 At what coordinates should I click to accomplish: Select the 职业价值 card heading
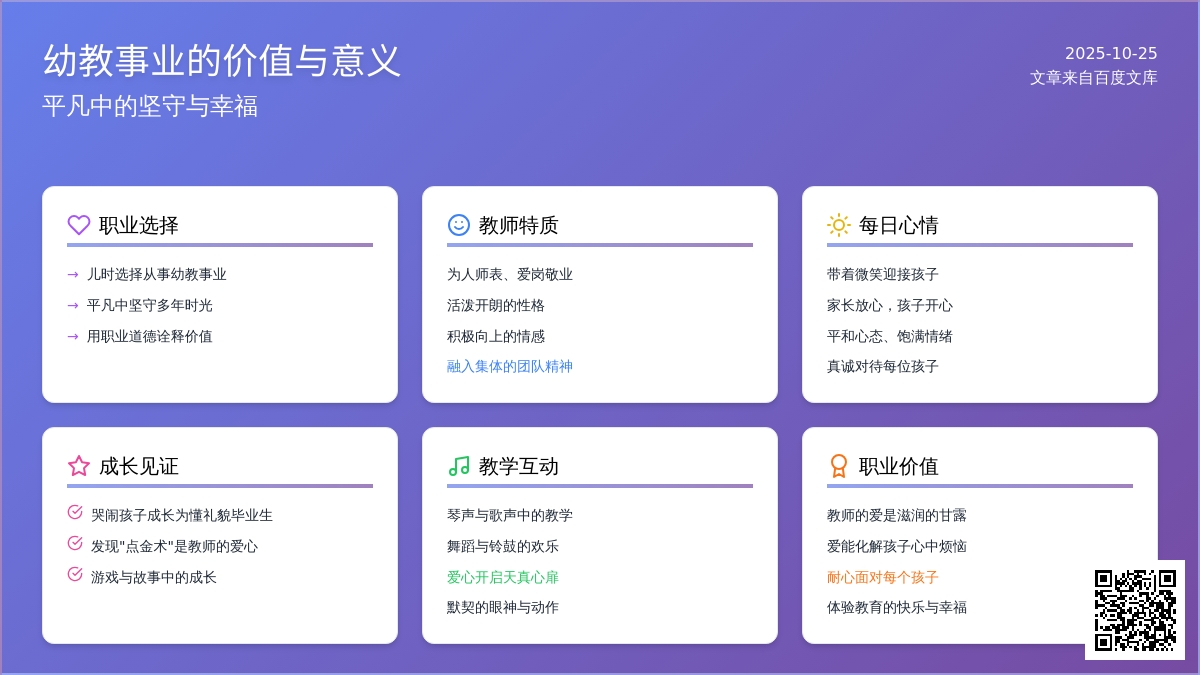point(898,467)
